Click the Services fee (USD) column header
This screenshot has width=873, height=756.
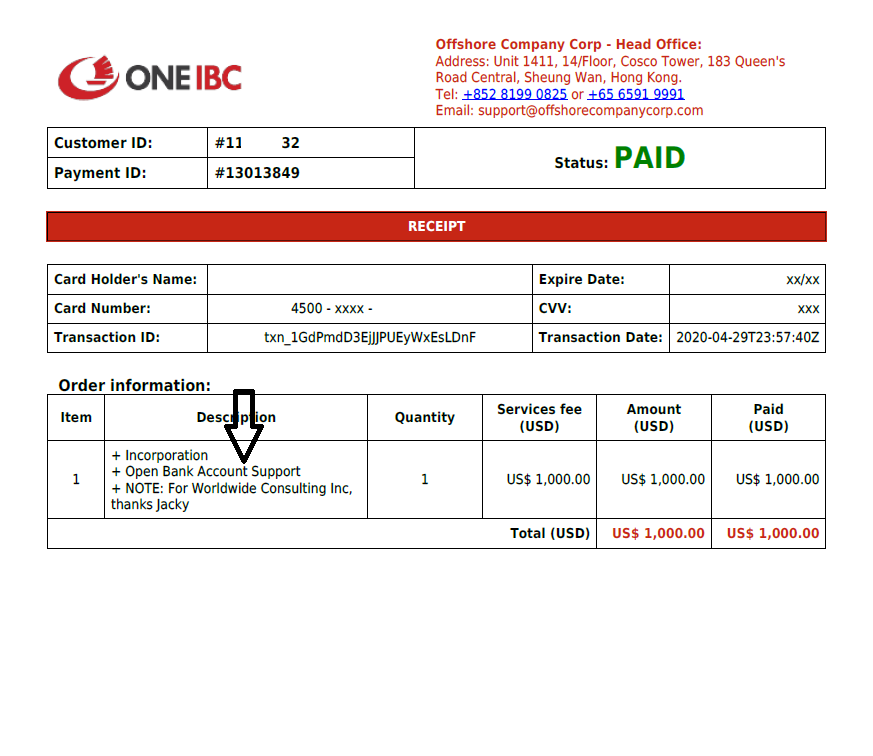click(x=540, y=418)
